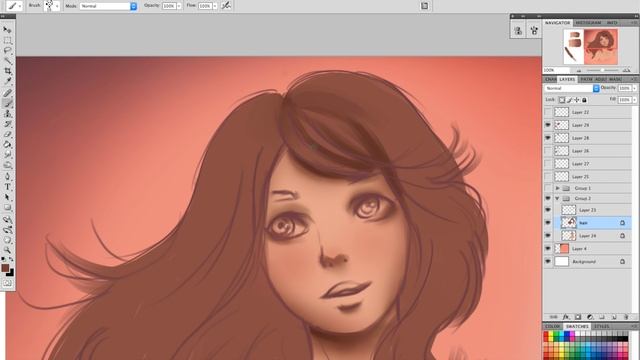Lock image pixels with brush lock

(569, 100)
